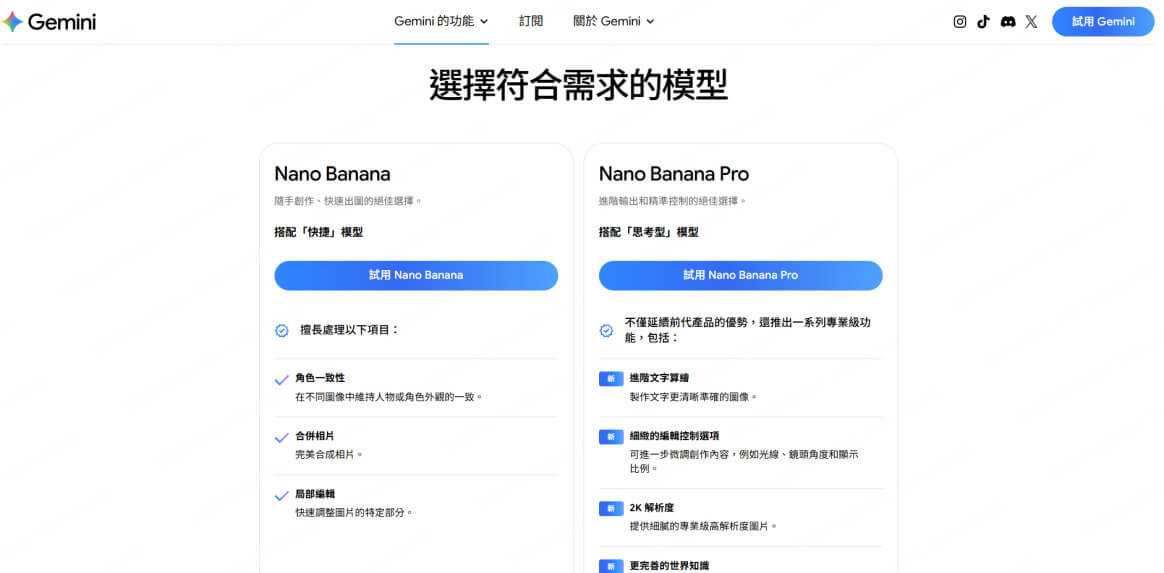The height and width of the screenshot is (573, 1164).
Task: Click the 角色一致性 feature title
Action: click(x=320, y=378)
